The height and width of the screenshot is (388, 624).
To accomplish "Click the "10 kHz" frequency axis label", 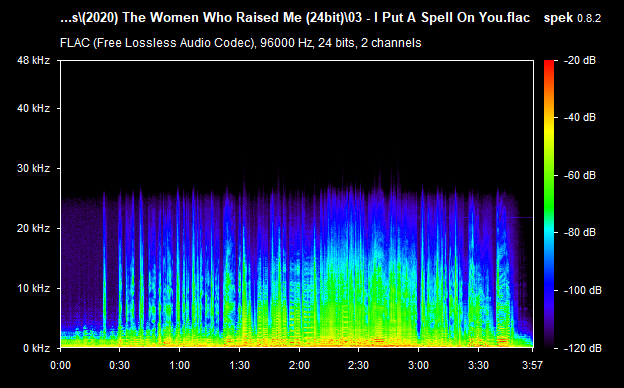I will tap(33, 288).
